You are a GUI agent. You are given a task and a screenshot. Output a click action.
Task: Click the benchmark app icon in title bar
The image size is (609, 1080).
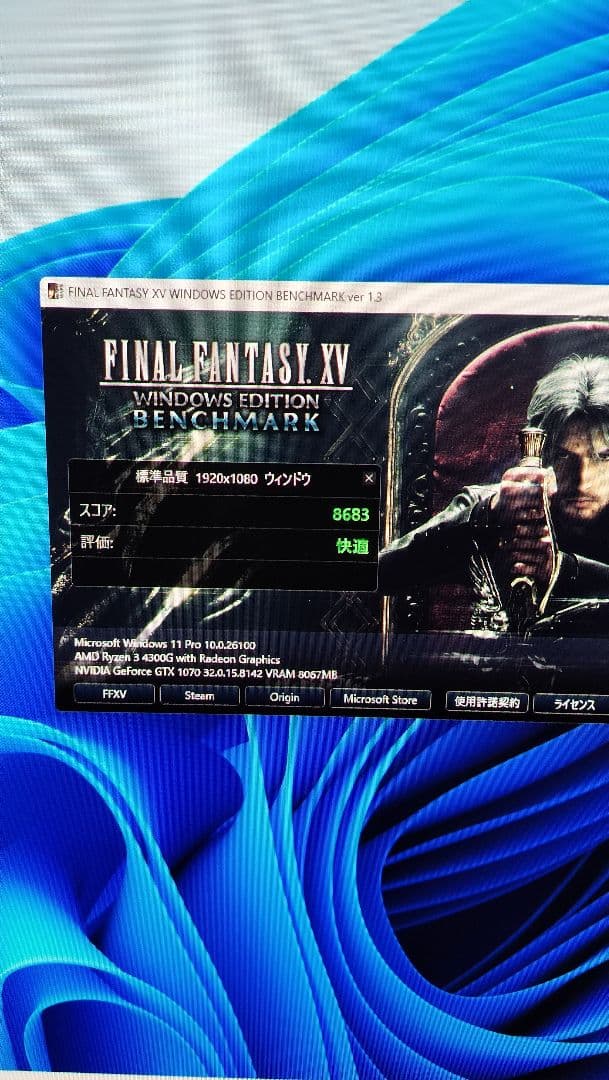55,291
